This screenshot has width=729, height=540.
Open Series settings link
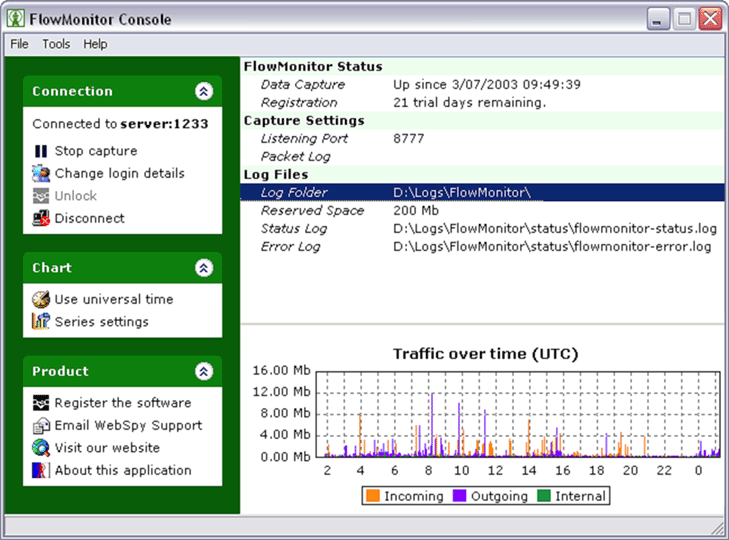point(102,322)
